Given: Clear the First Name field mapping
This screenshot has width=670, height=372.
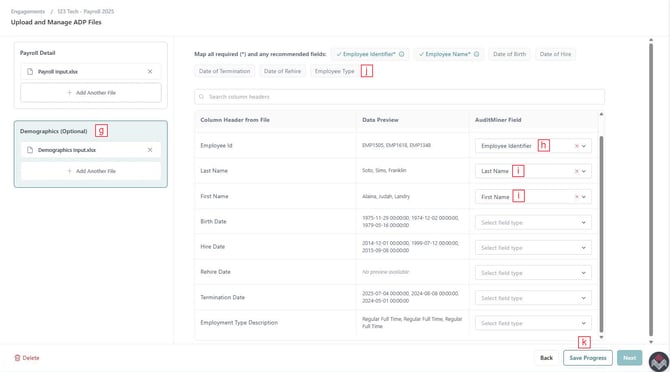Looking at the screenshot, I should tap(576, 197).
